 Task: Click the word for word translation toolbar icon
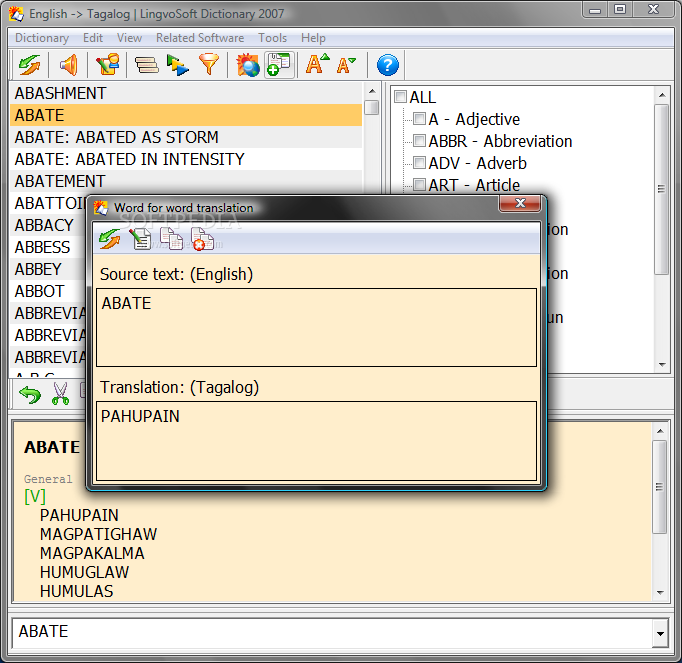point(279,65)
